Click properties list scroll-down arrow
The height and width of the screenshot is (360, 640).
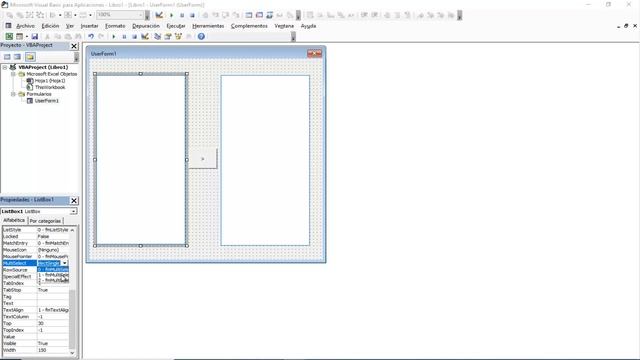coord(72,353)
